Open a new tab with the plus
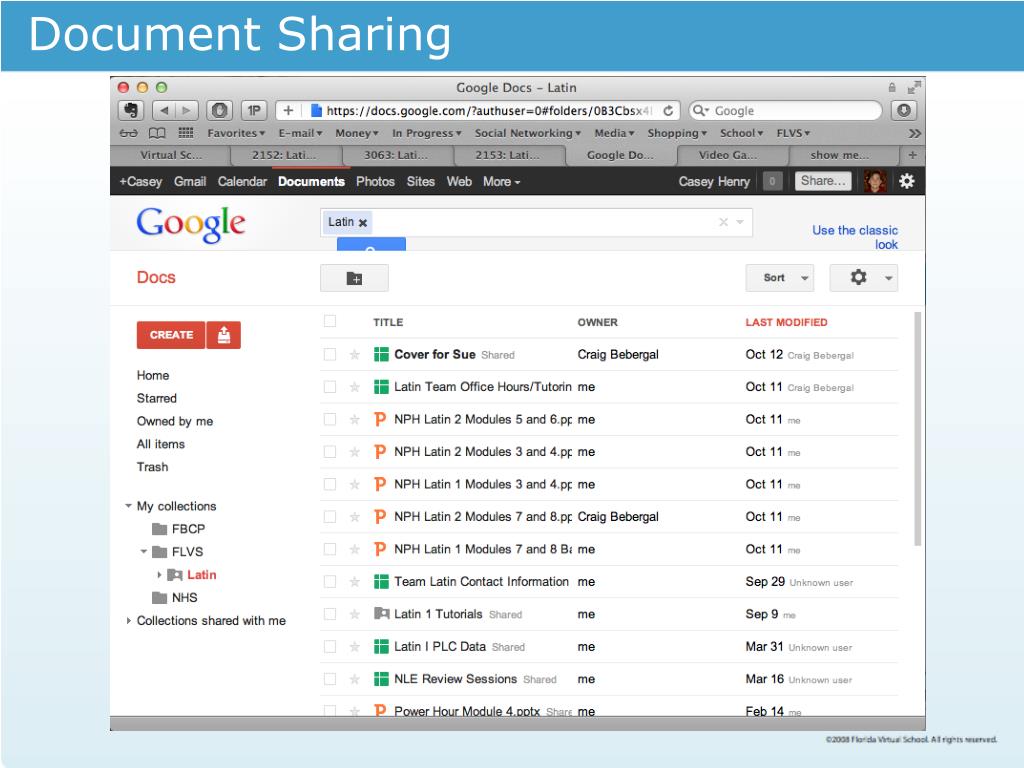This screenshot has width=1024, height=768. click(x=912, y=155)
